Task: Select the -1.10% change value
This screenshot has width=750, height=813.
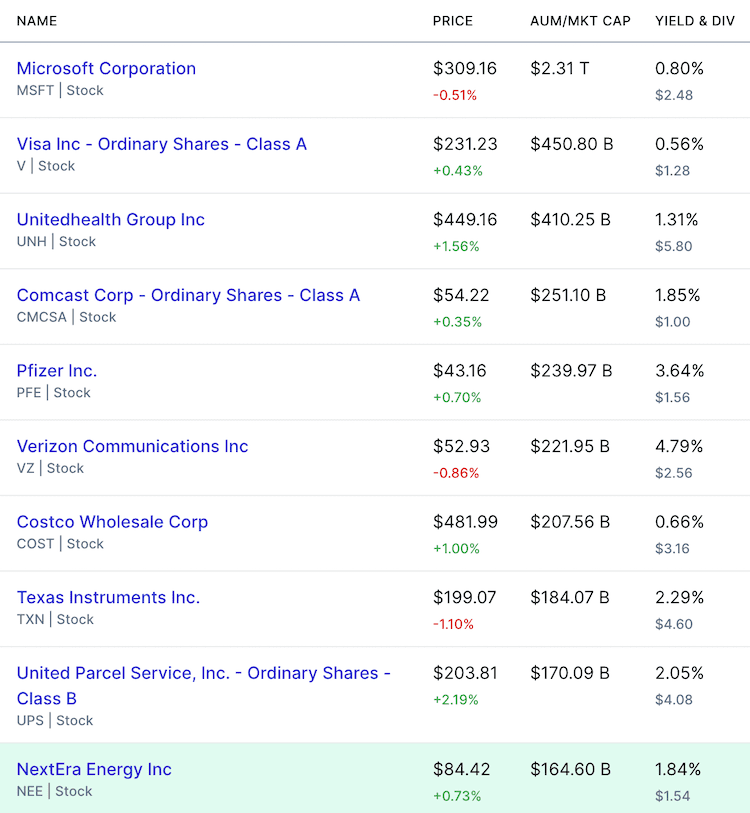Action: point(453,624)
